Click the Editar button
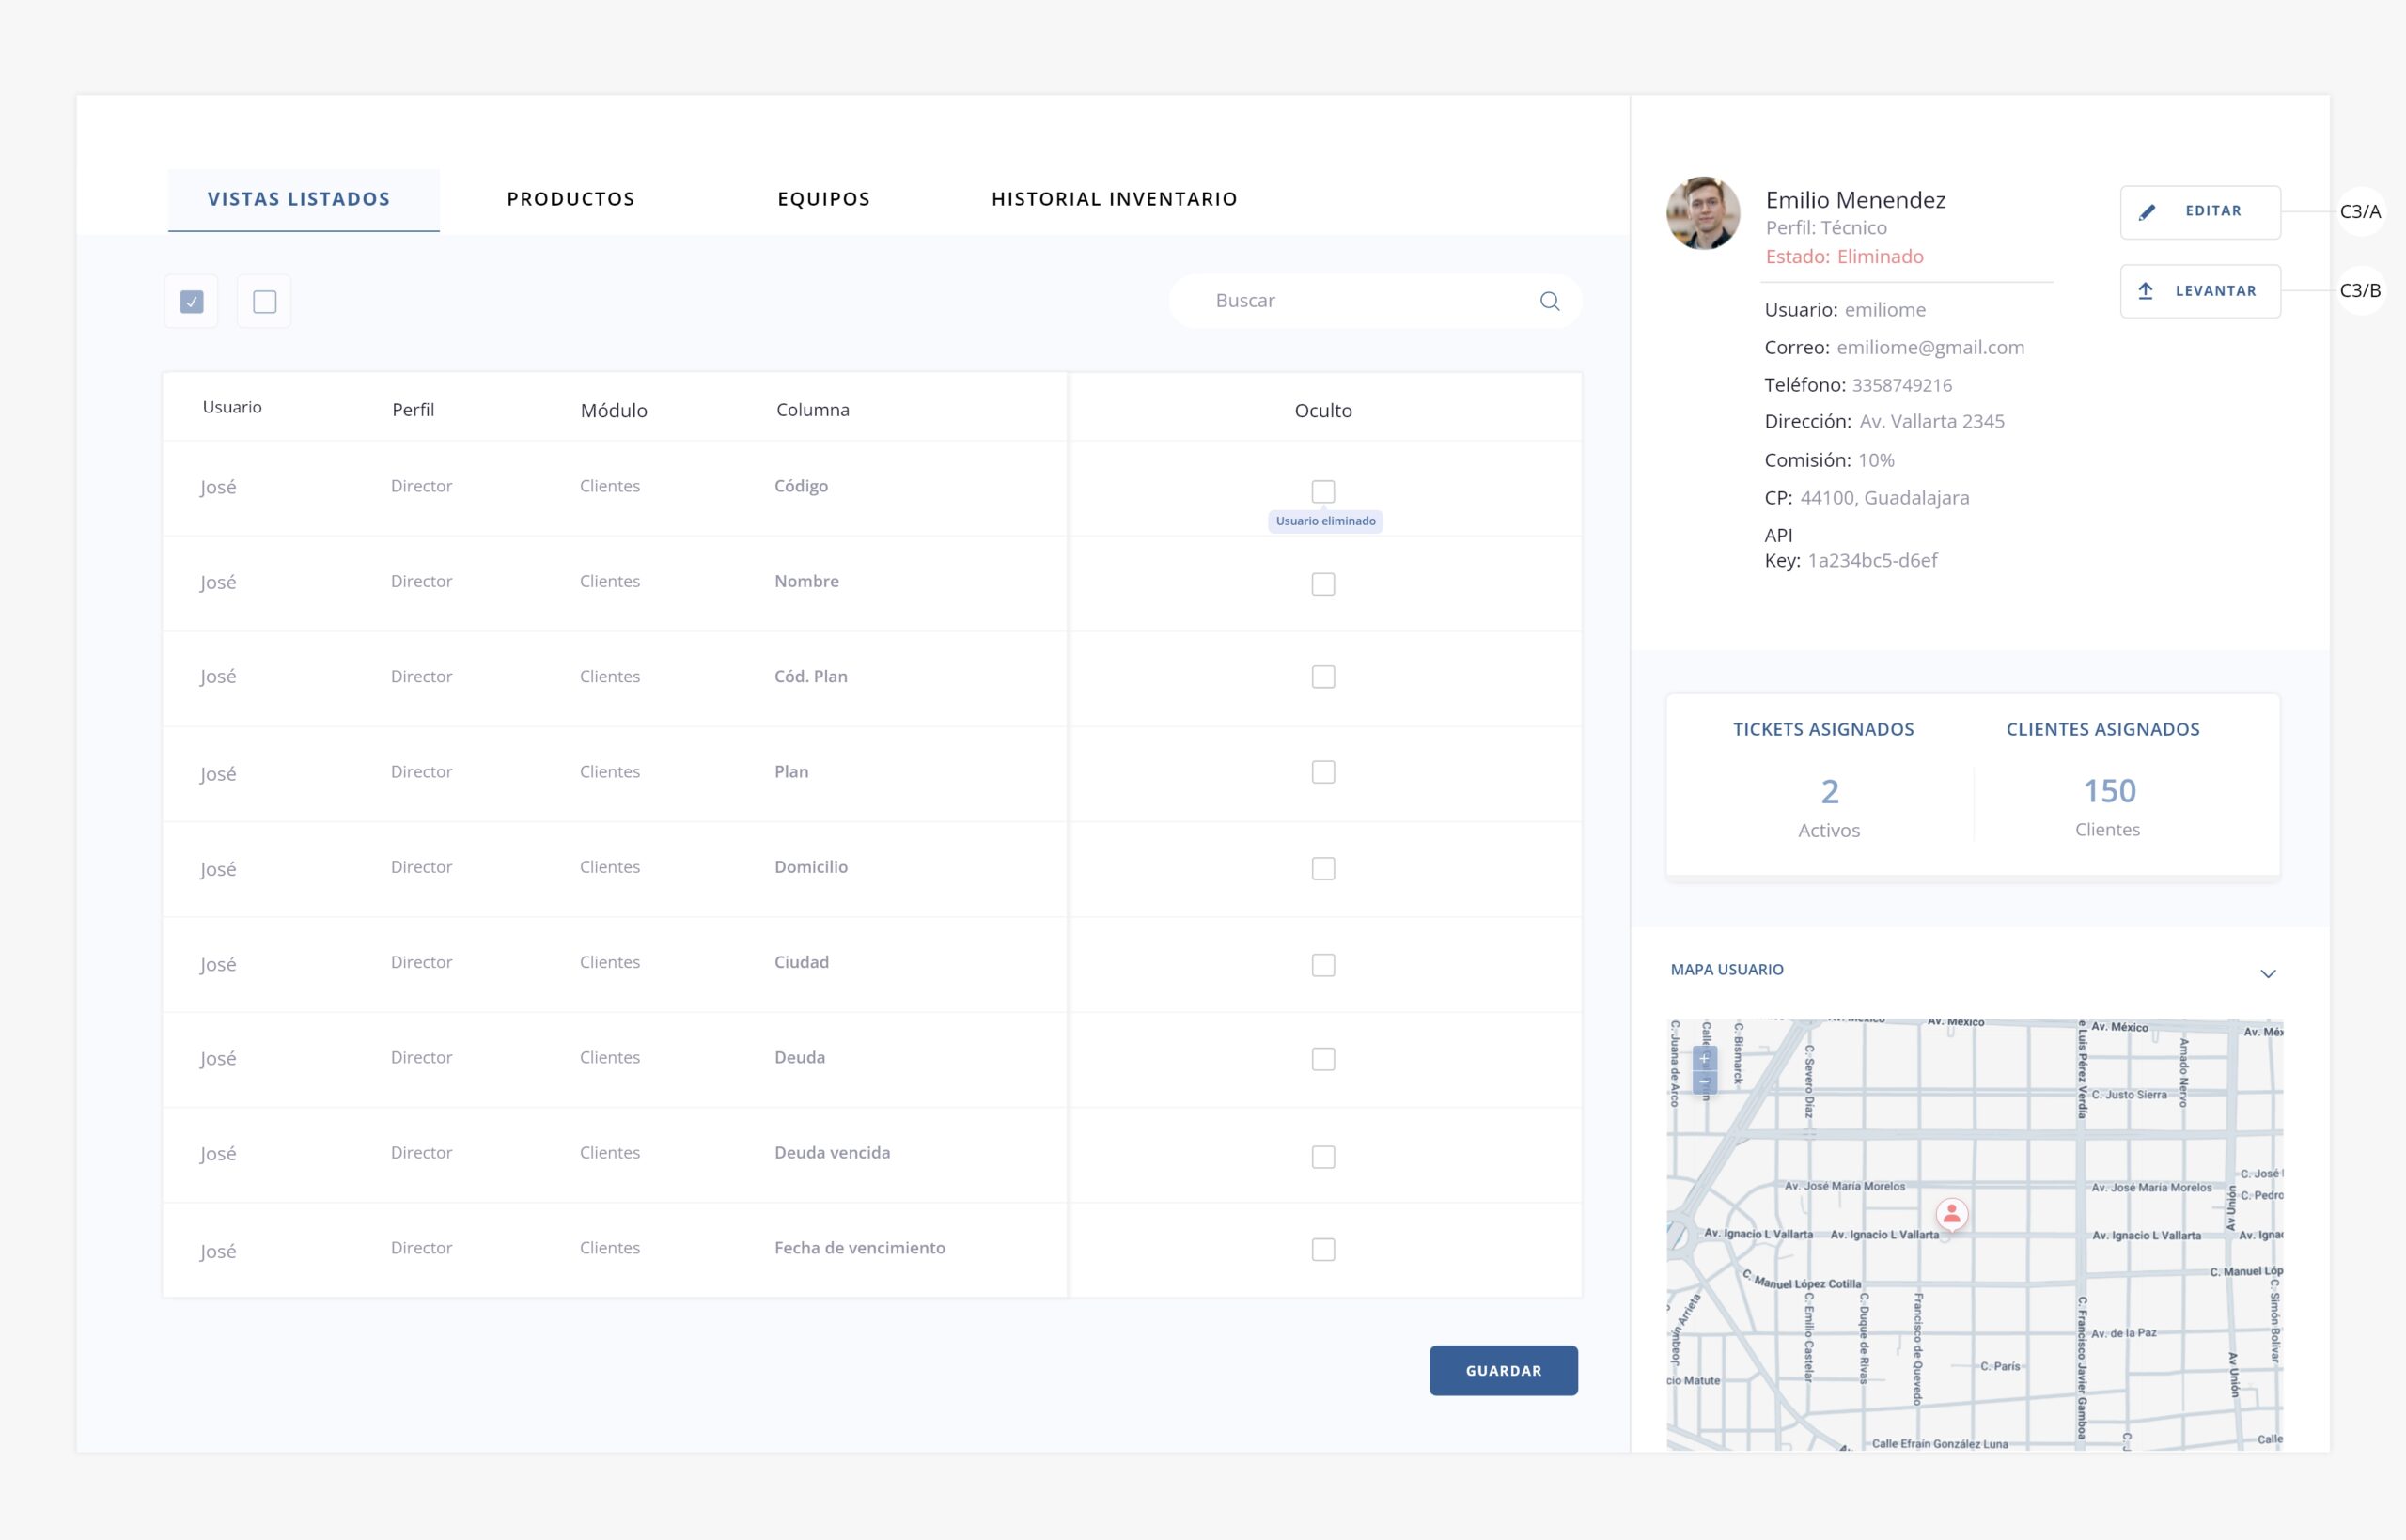Image resolution: width=2406 pixels, height=1540 pixels. (2199, 212)
